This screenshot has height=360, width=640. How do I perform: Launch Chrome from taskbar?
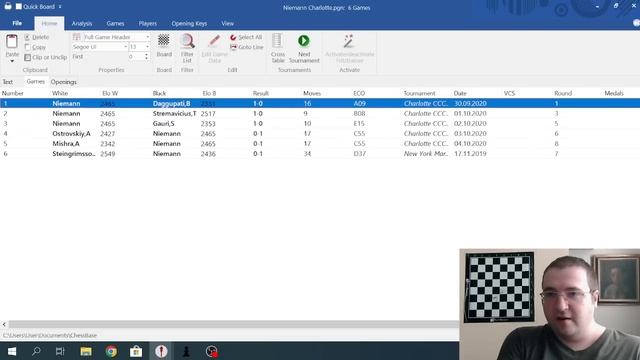[111, 351]
